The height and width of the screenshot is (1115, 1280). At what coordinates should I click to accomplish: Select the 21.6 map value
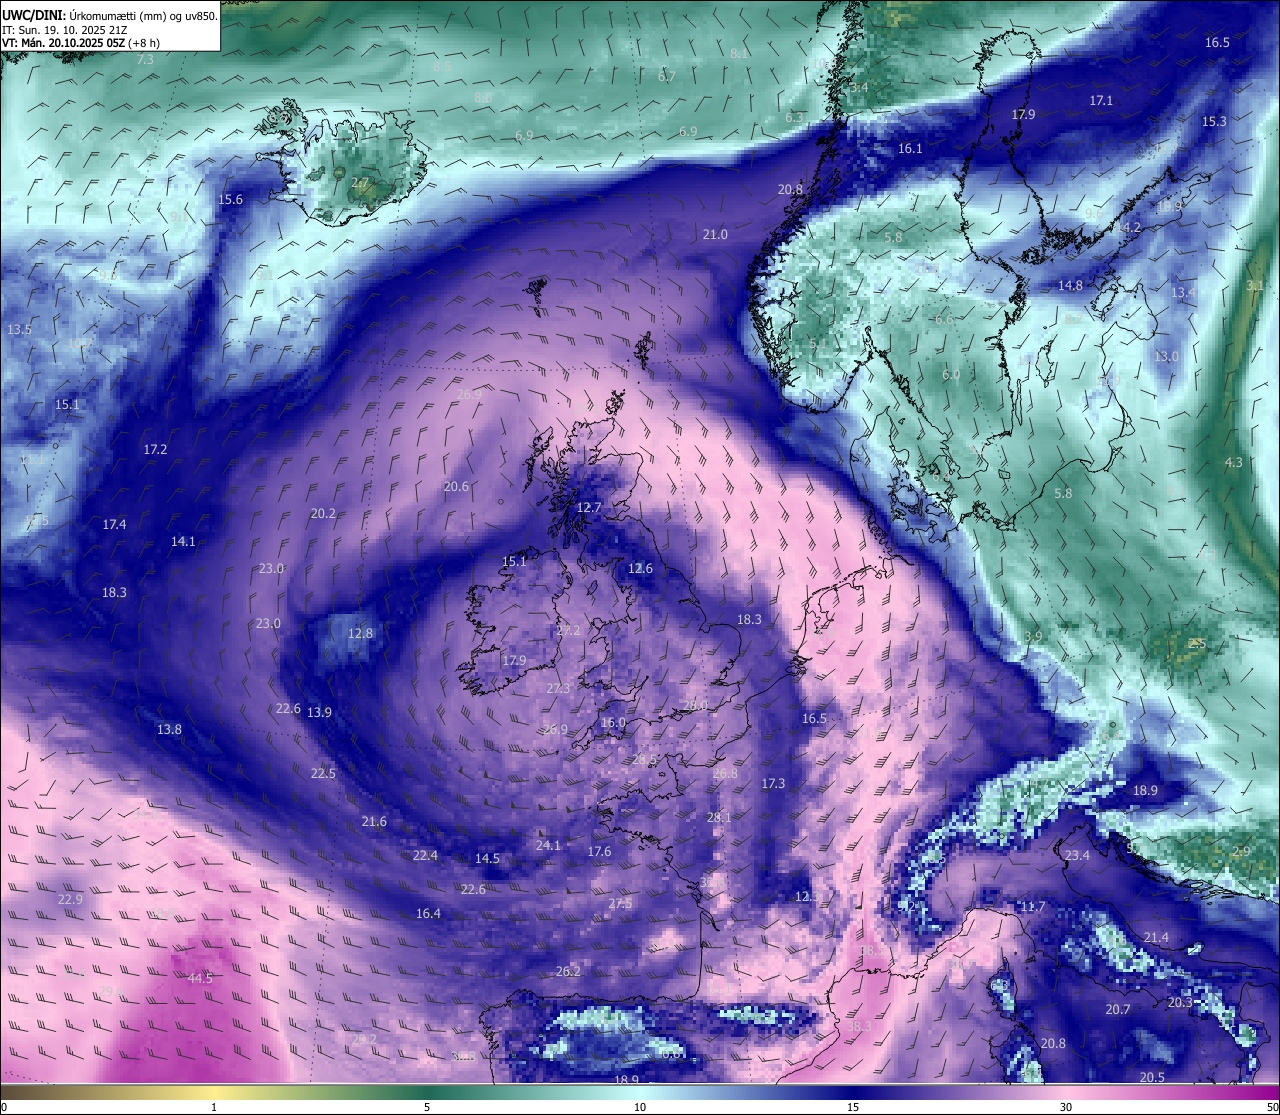point(374,821)
